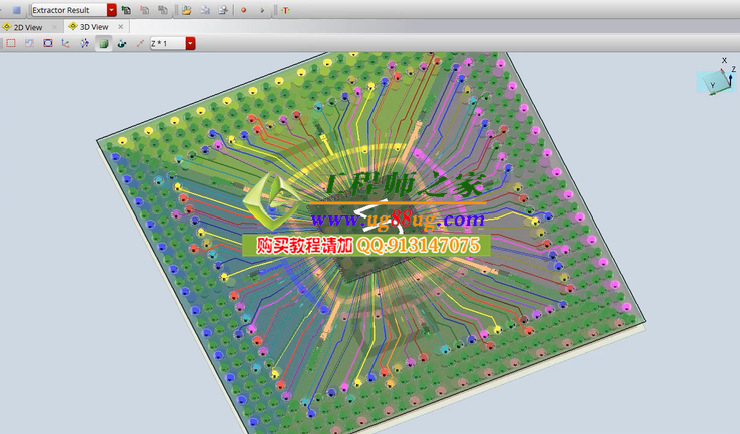
Task: Click the open folder icon in the top toolbar
Action: (186, 9)
